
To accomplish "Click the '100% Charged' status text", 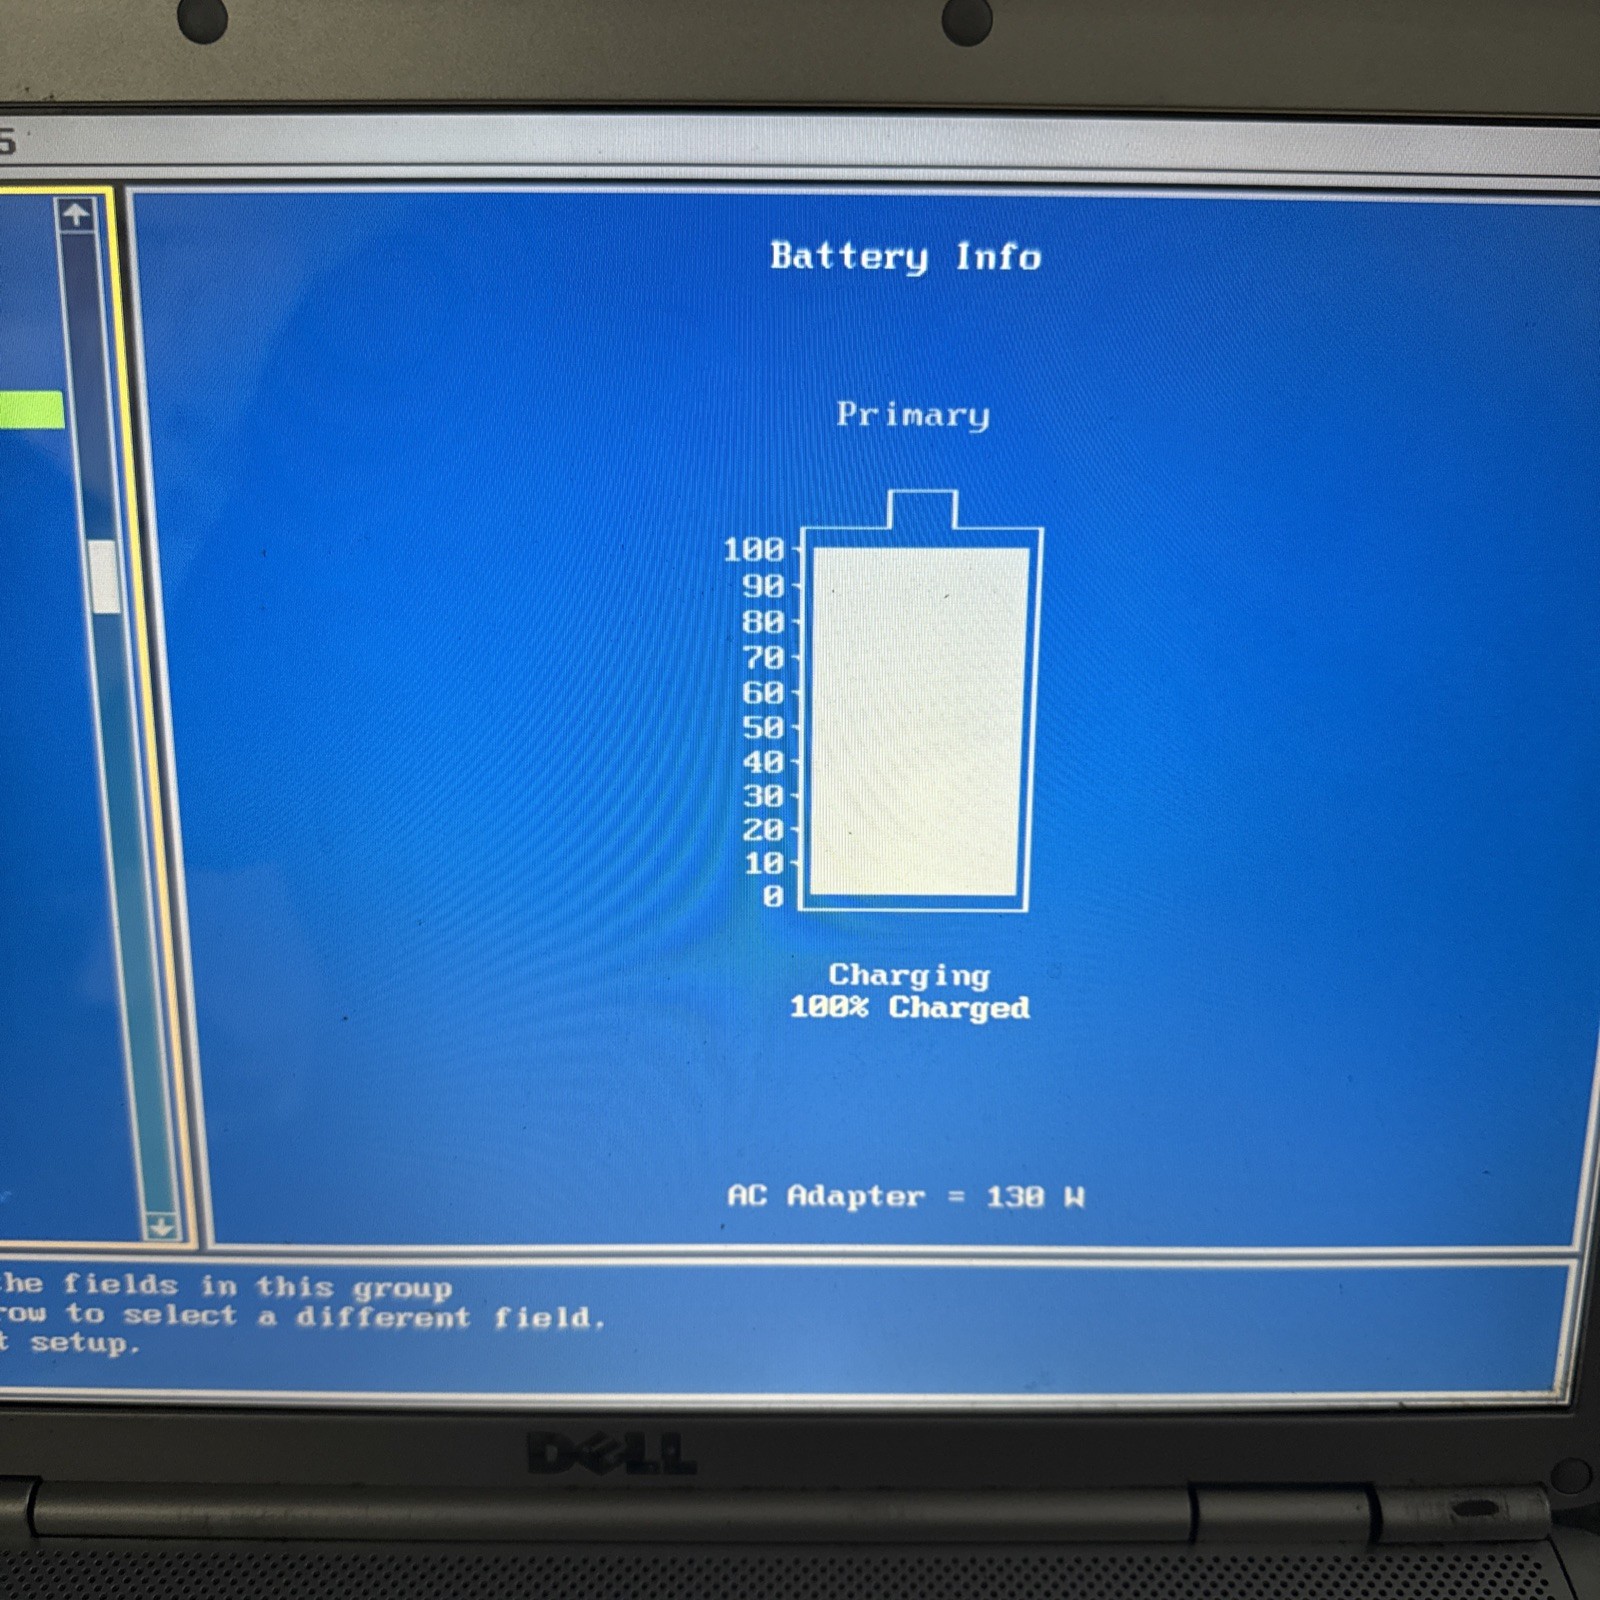I will coord(909,1008).
